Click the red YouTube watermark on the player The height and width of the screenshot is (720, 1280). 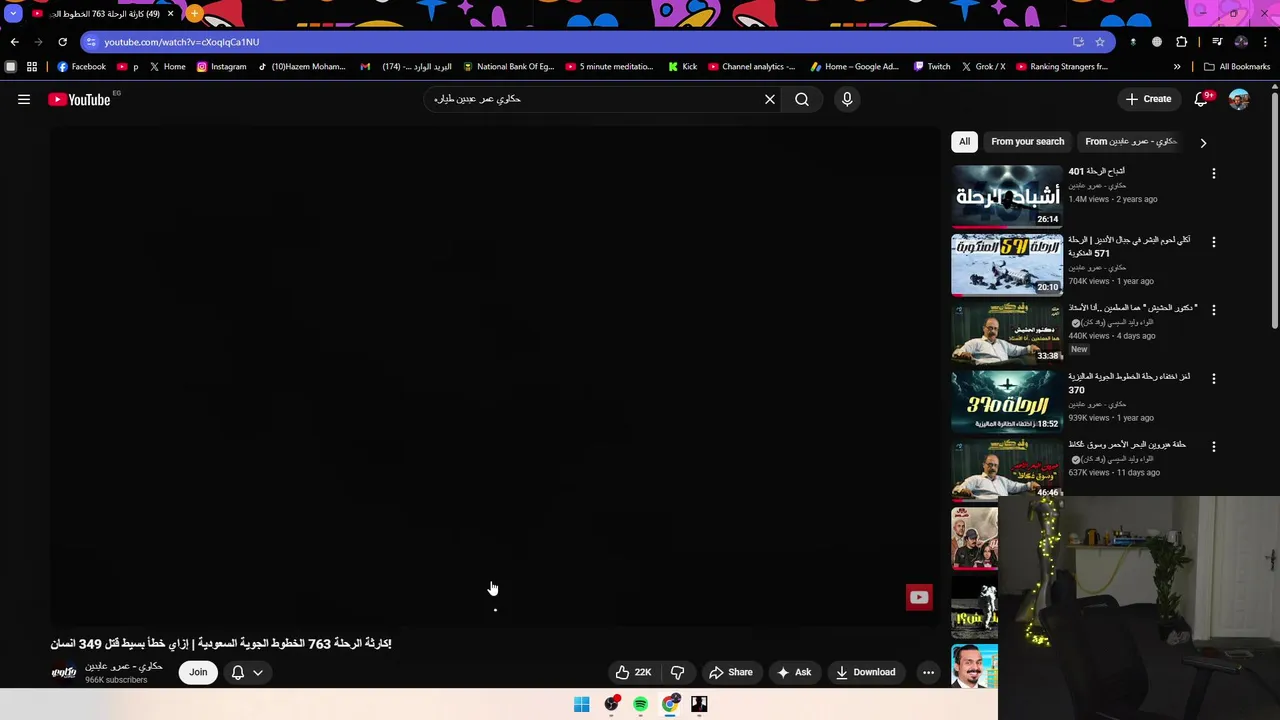click(x=919, y=597)
